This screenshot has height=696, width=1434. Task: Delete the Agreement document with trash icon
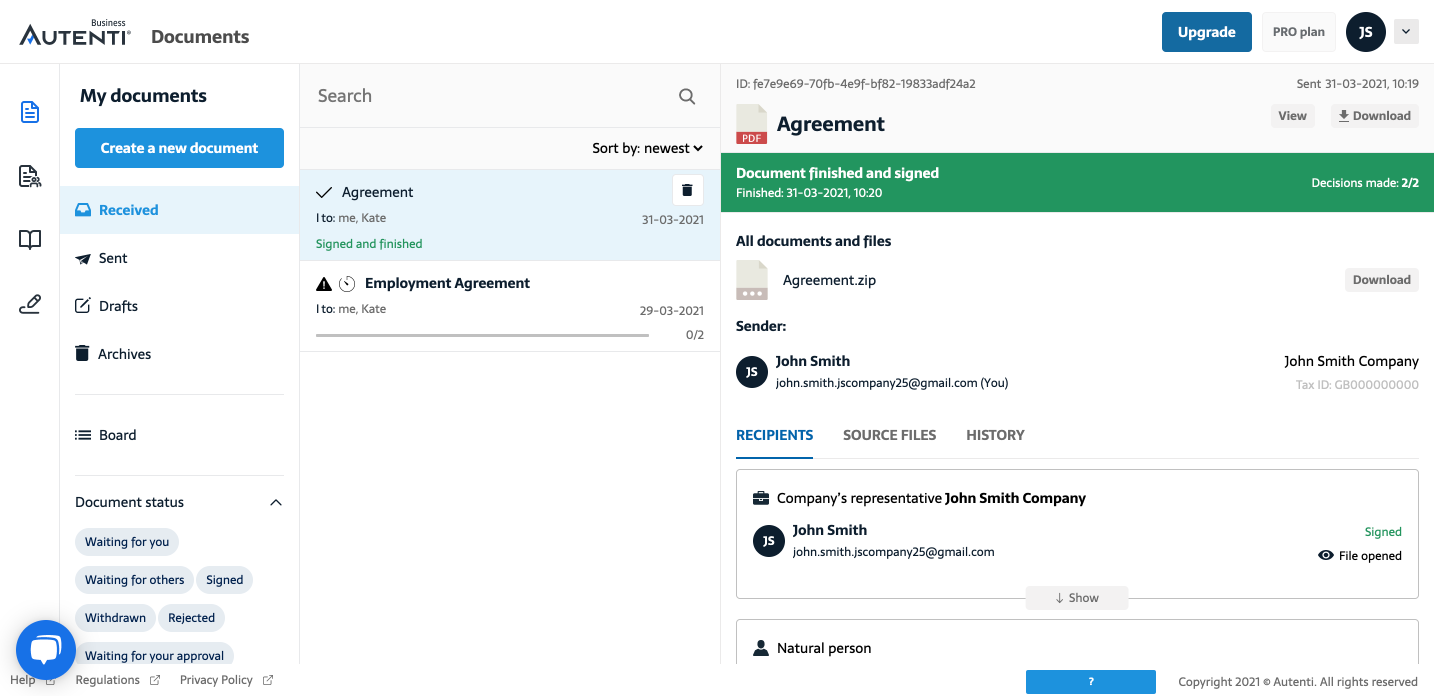[x=687, y=190]
